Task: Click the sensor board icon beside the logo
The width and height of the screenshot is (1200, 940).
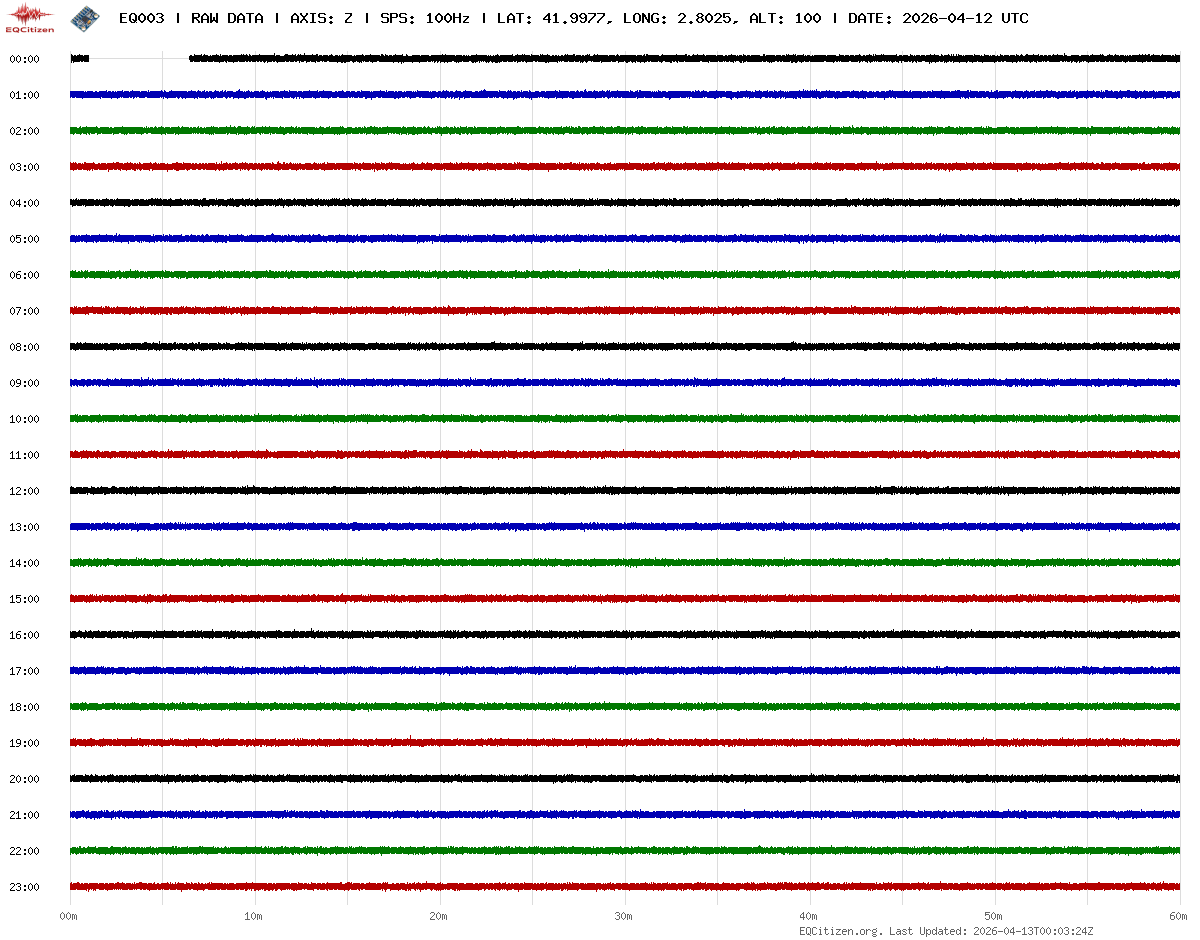Action: point(84,17)
